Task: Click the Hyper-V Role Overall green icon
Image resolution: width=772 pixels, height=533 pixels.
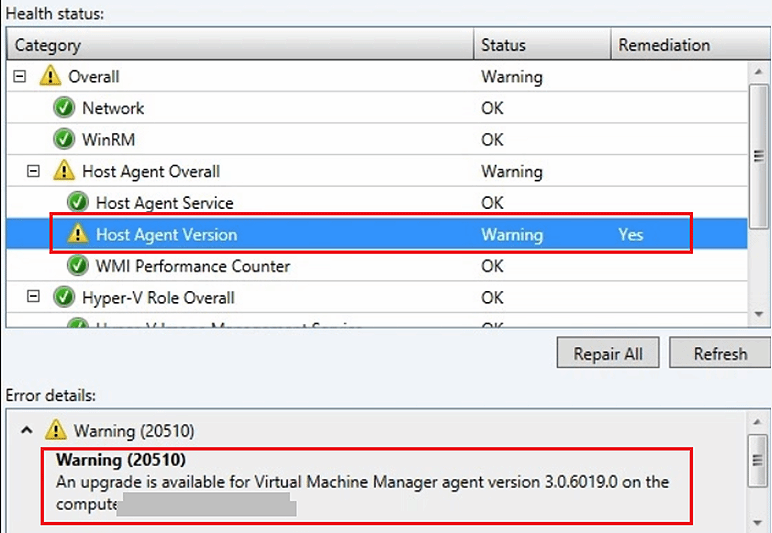Action: click(64, 298)
